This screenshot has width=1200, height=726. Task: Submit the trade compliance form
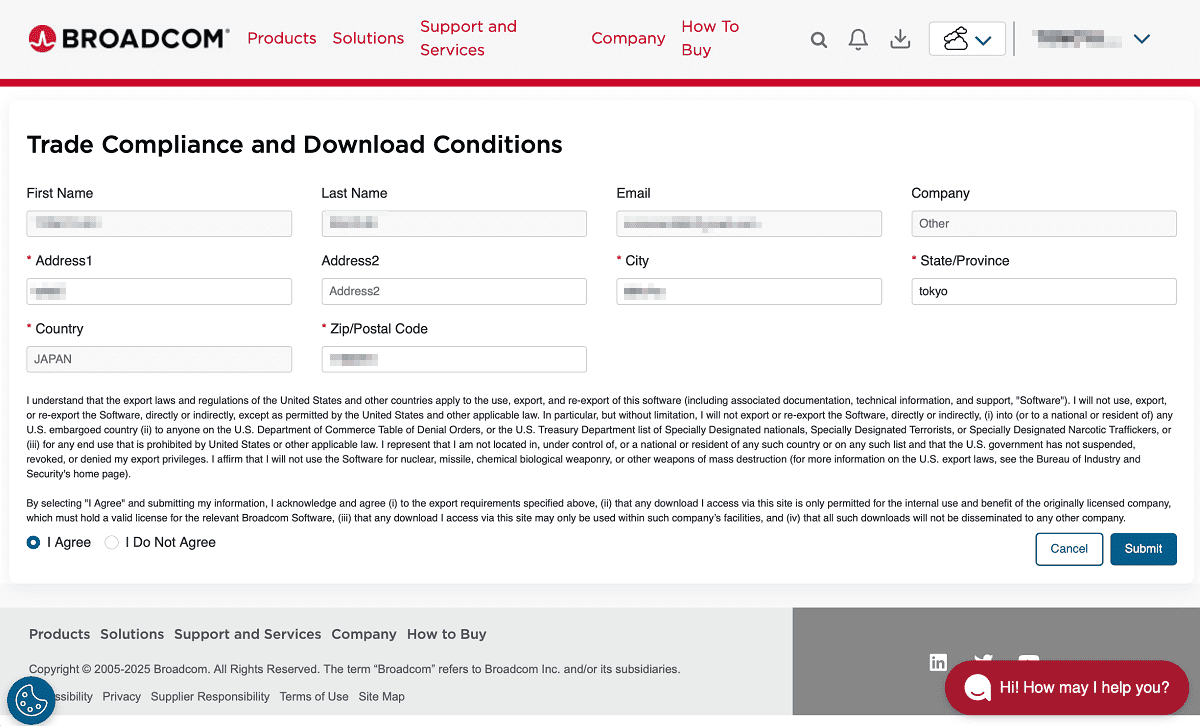pyautogui.click(x=1143, y=549)
